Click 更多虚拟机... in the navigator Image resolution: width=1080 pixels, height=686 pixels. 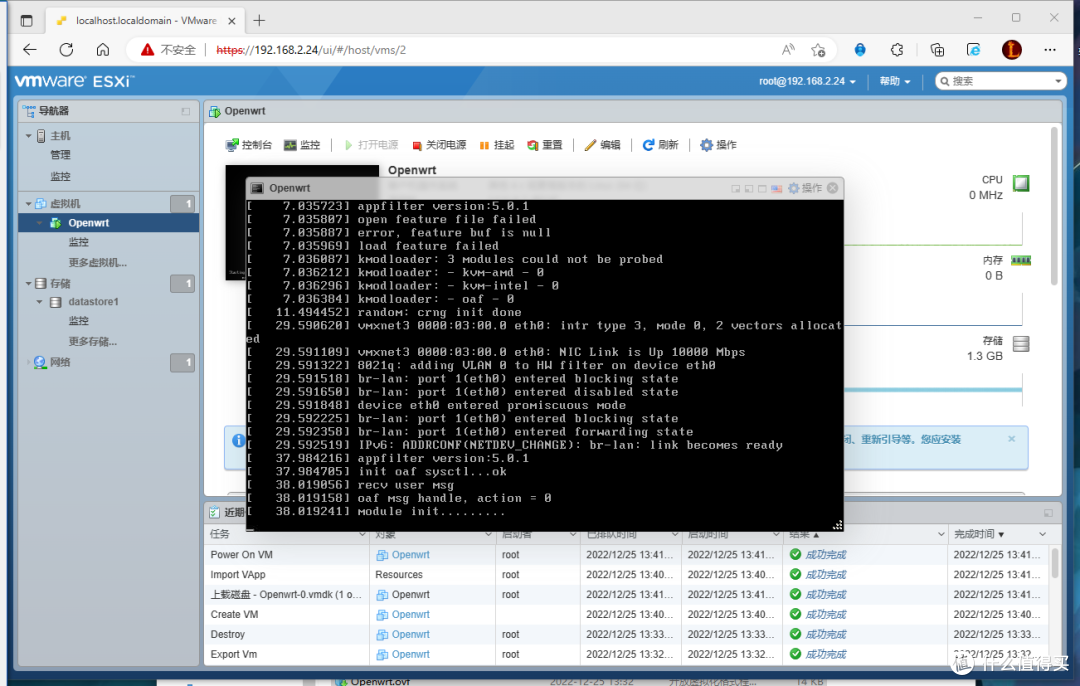pyautogui.click(x=97, y=262)
